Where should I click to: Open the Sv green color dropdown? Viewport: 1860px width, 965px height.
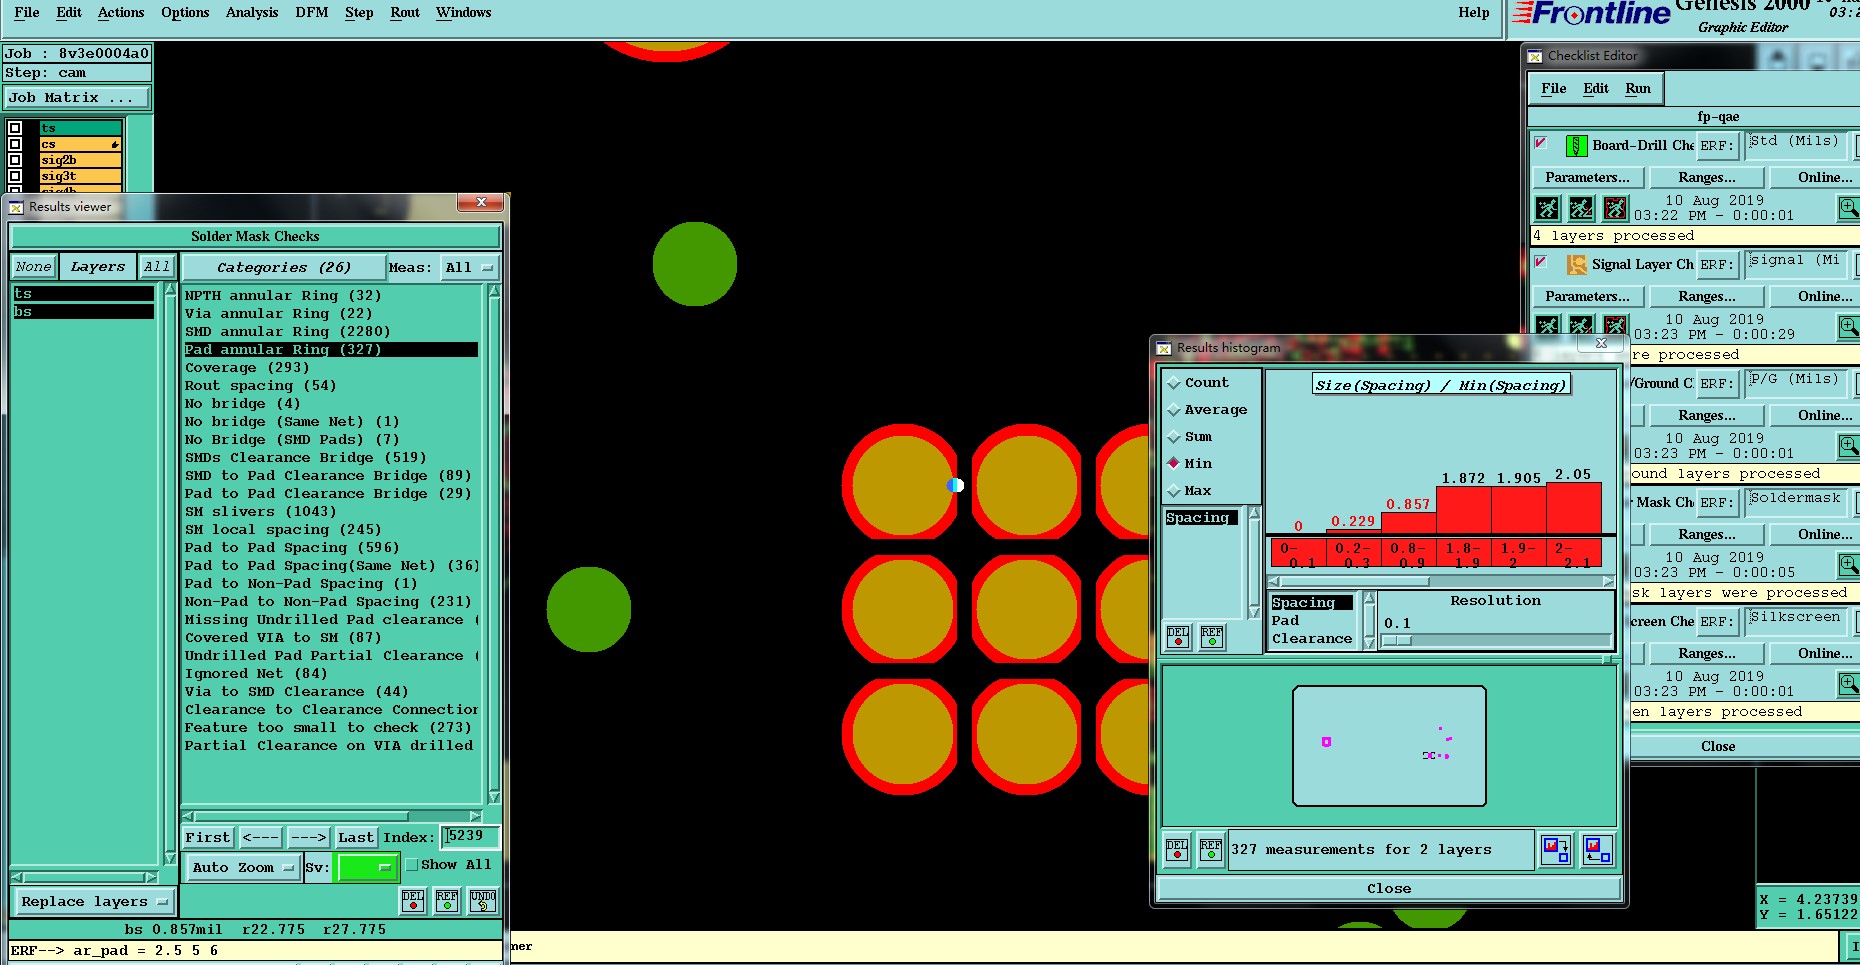click(x=367, y=867)
